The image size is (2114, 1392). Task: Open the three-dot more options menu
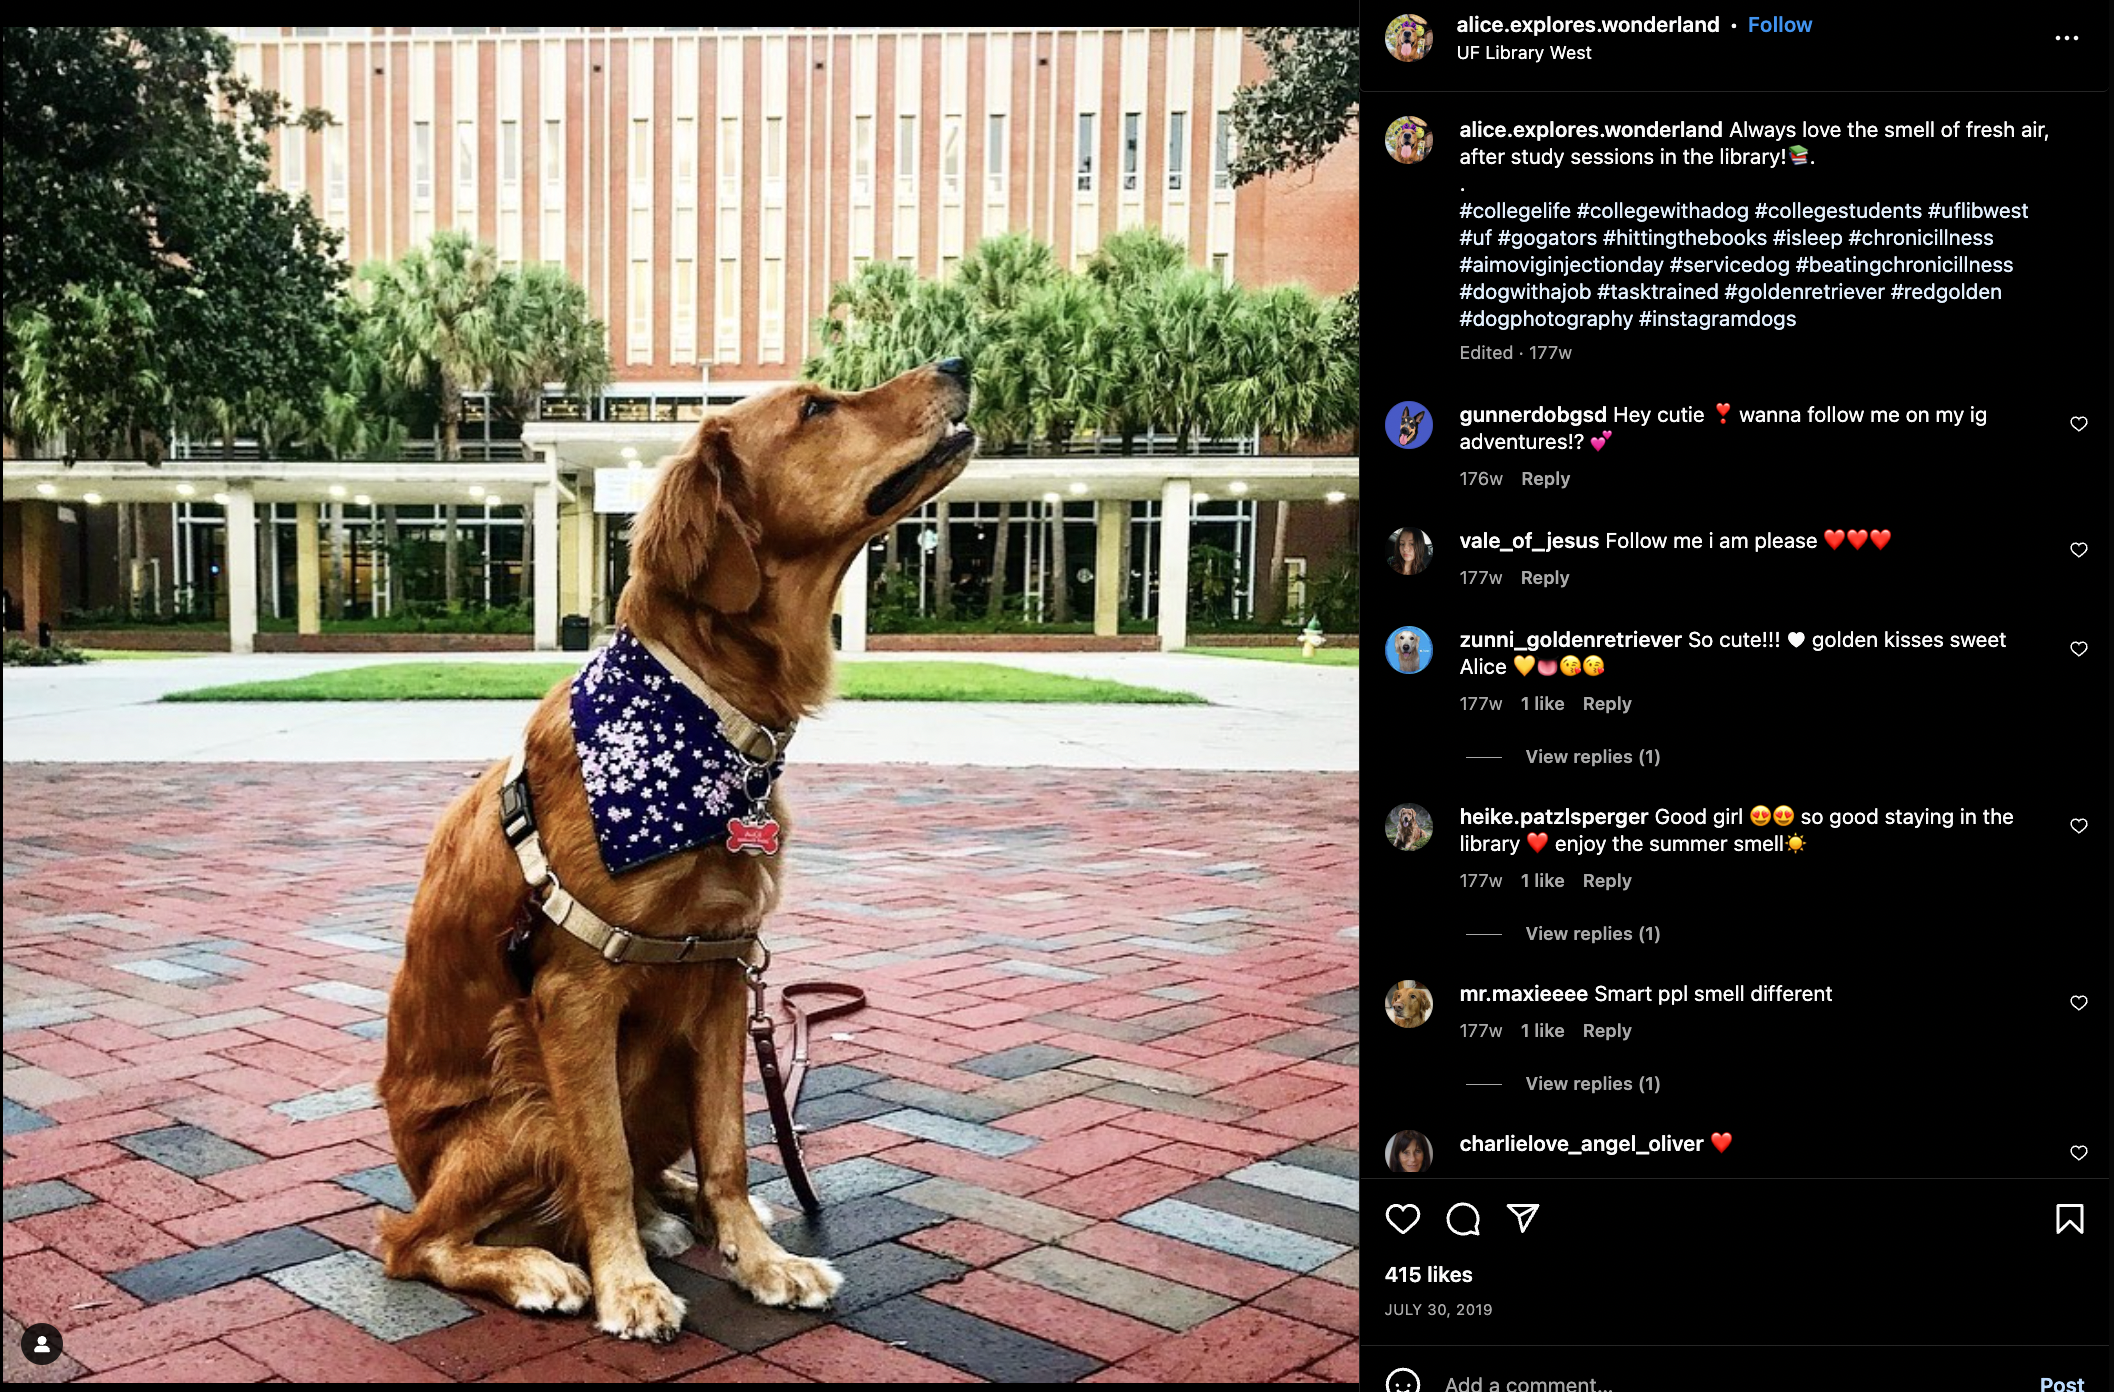pyautogui.click(x=2067, y=38)
